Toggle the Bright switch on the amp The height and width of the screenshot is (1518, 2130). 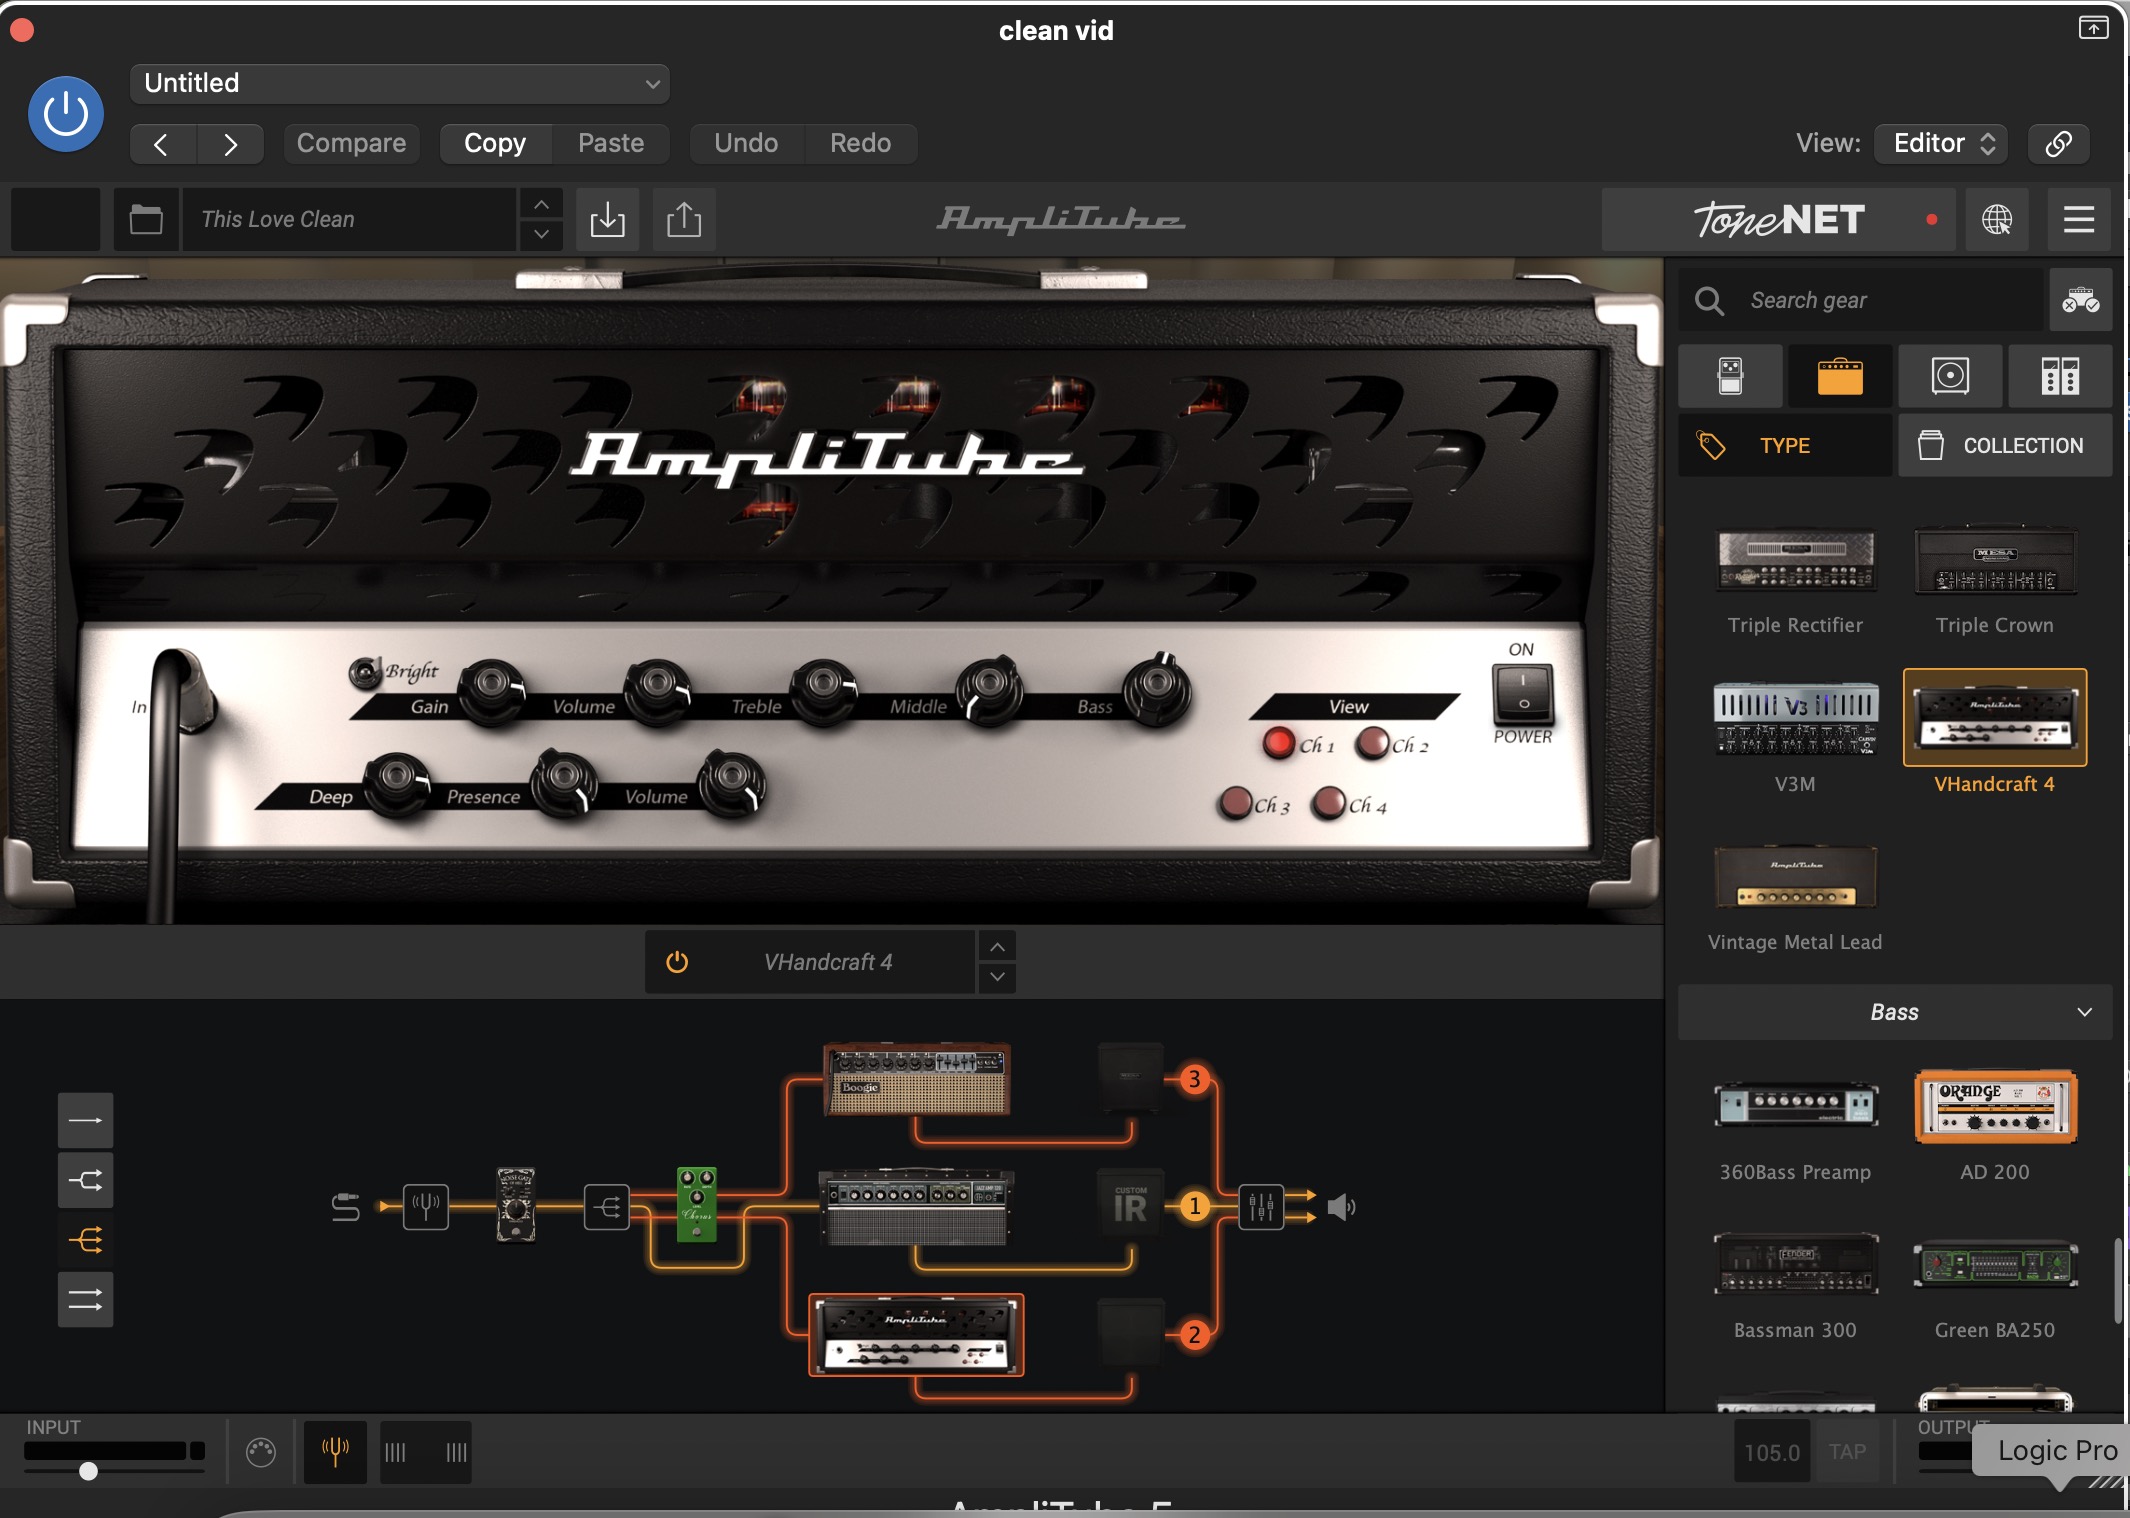coord(364,672)
